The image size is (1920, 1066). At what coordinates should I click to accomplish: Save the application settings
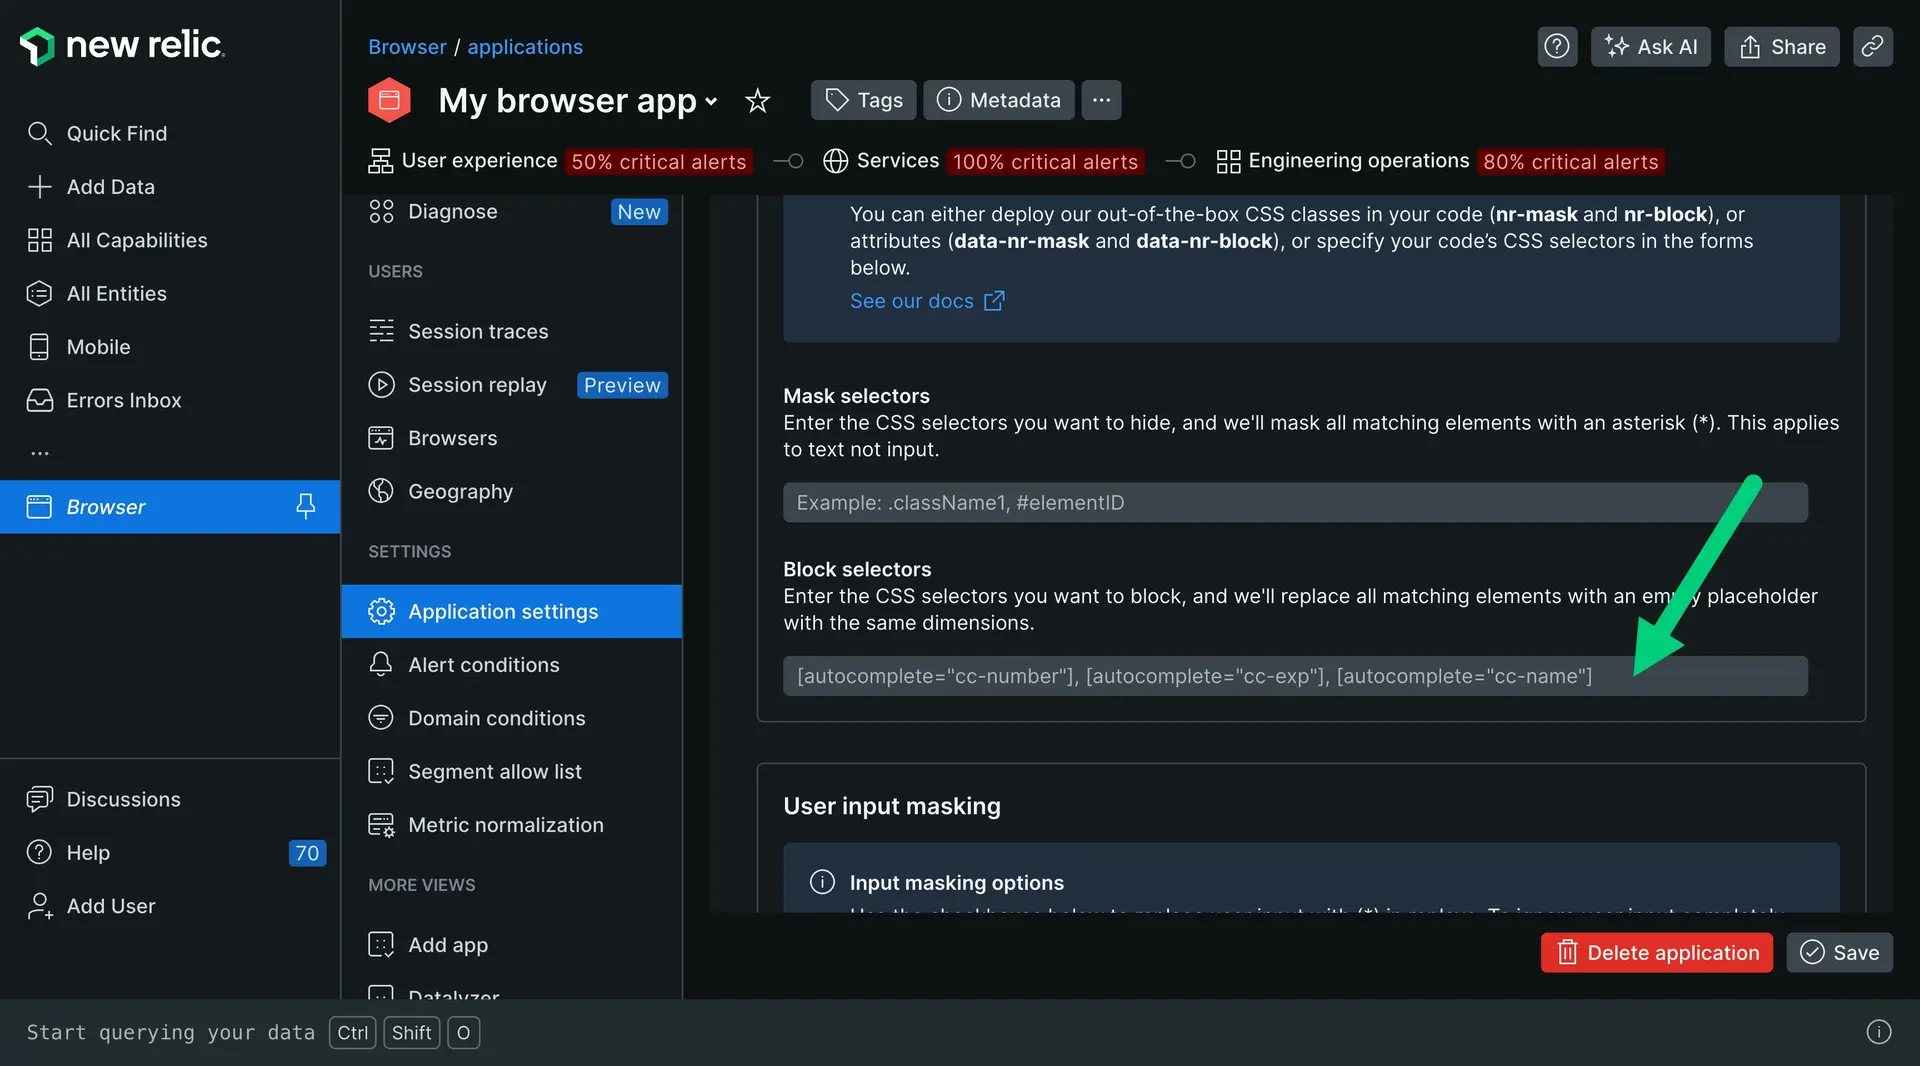click(1839, 953)
